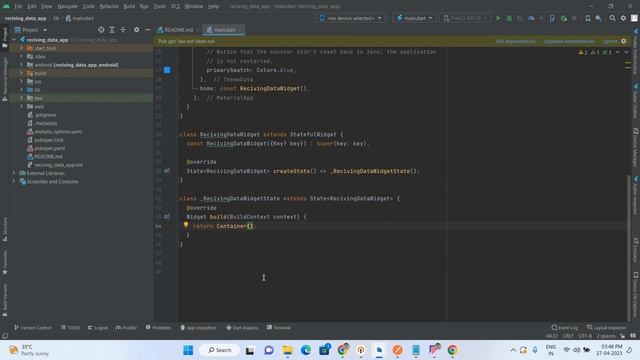Click the override gutter icon beside the build method
The height and width of the screenshot is (360, 640).
tap(167, 217)
